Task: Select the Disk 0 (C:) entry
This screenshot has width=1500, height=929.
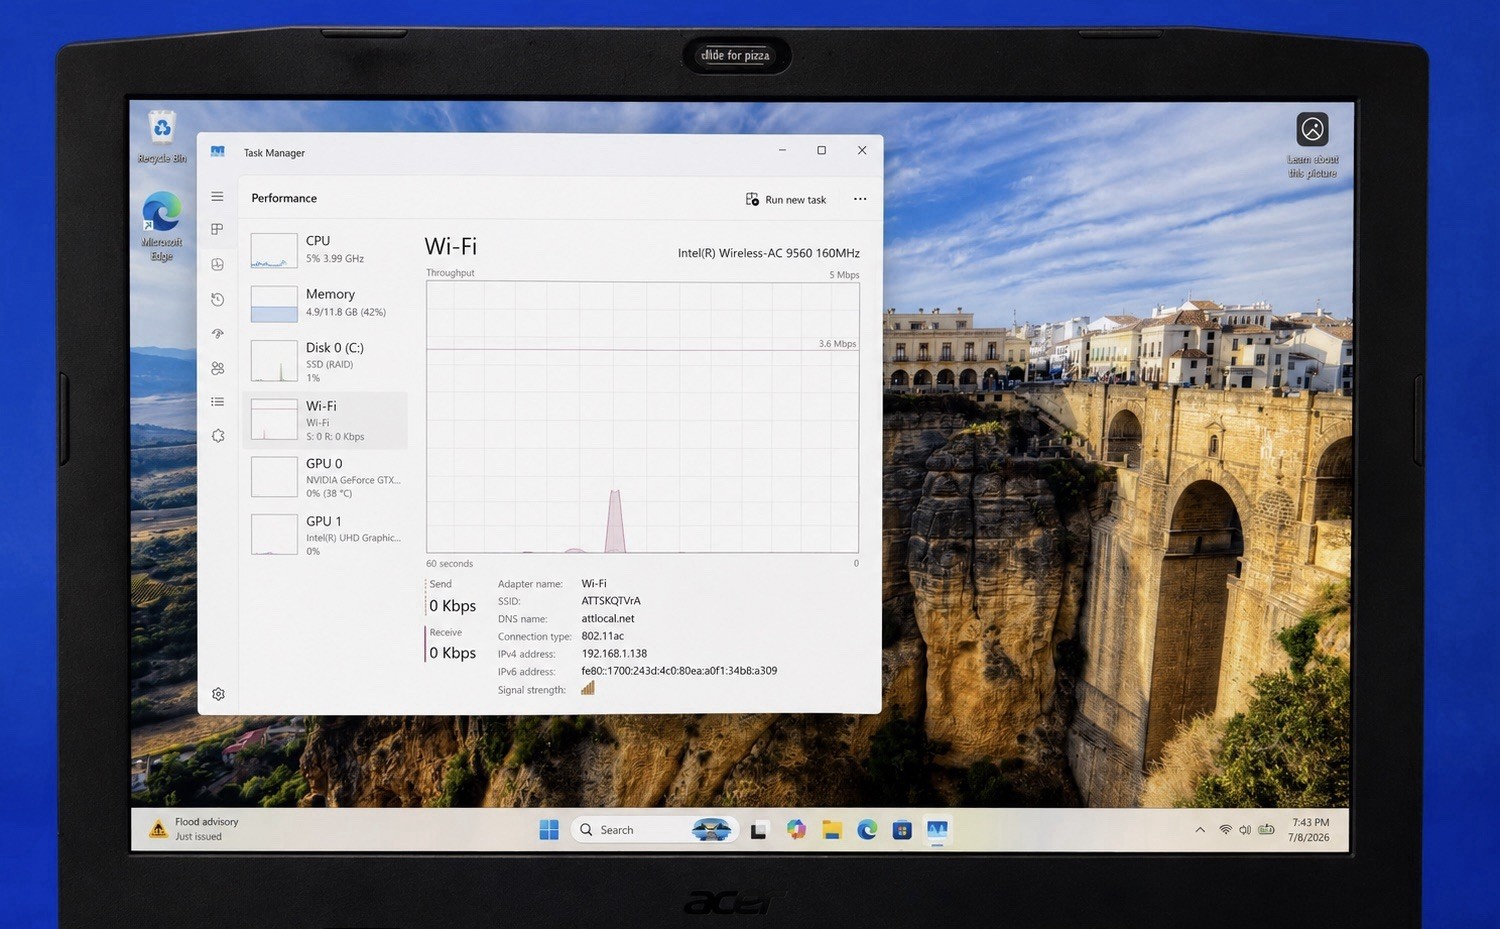Action: (x=325, y=362)
